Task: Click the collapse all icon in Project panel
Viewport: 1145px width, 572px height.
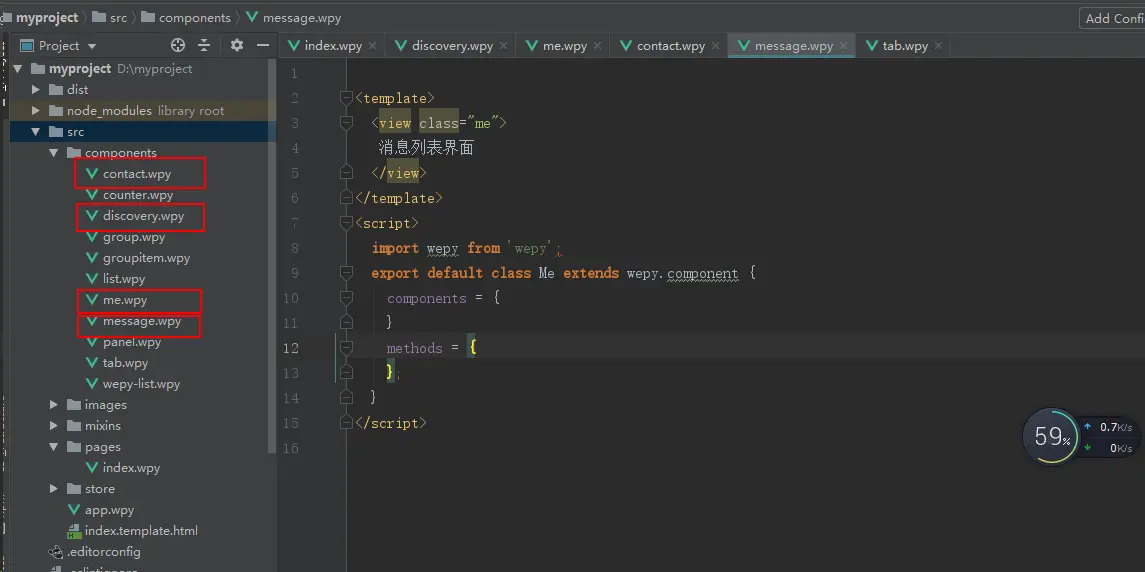Action: pos(204,45)
